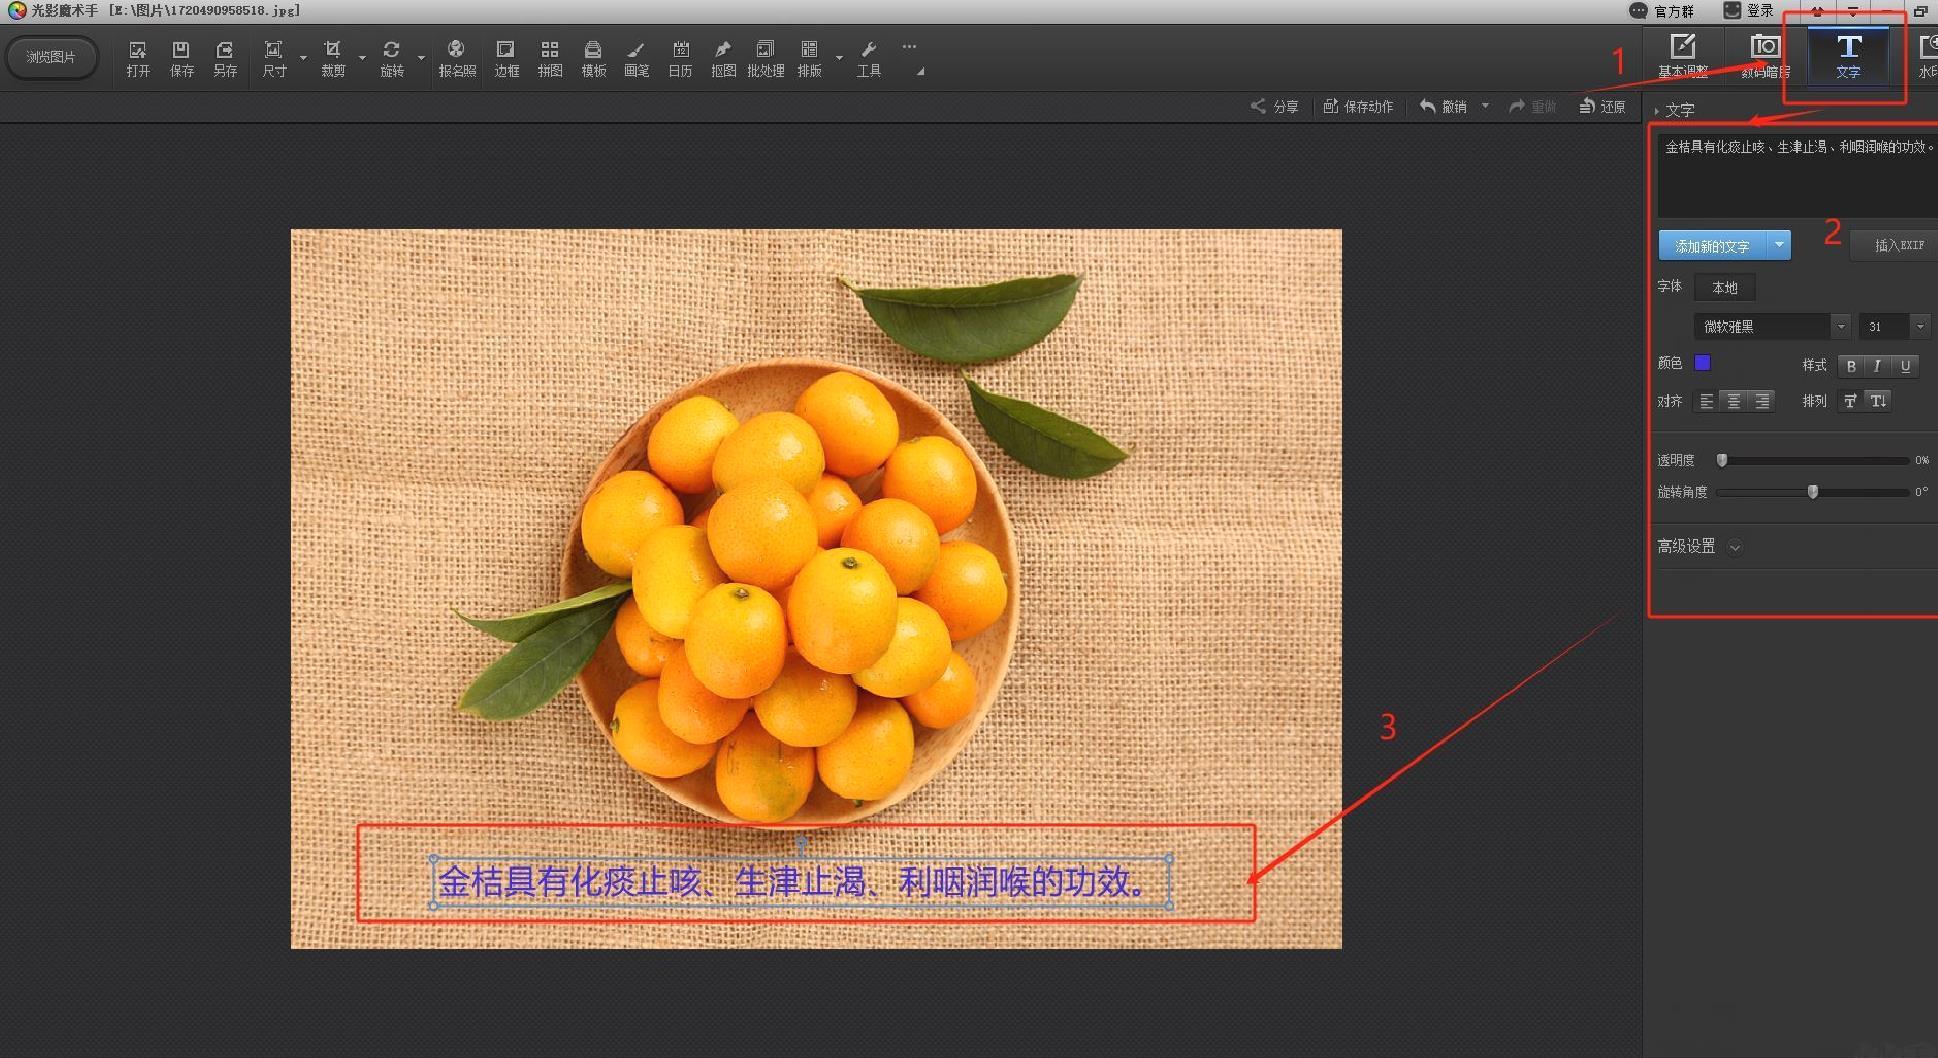Open the 抠图 cutout tool
This screenshot has height=1058, width=1938.
[723, 59]
